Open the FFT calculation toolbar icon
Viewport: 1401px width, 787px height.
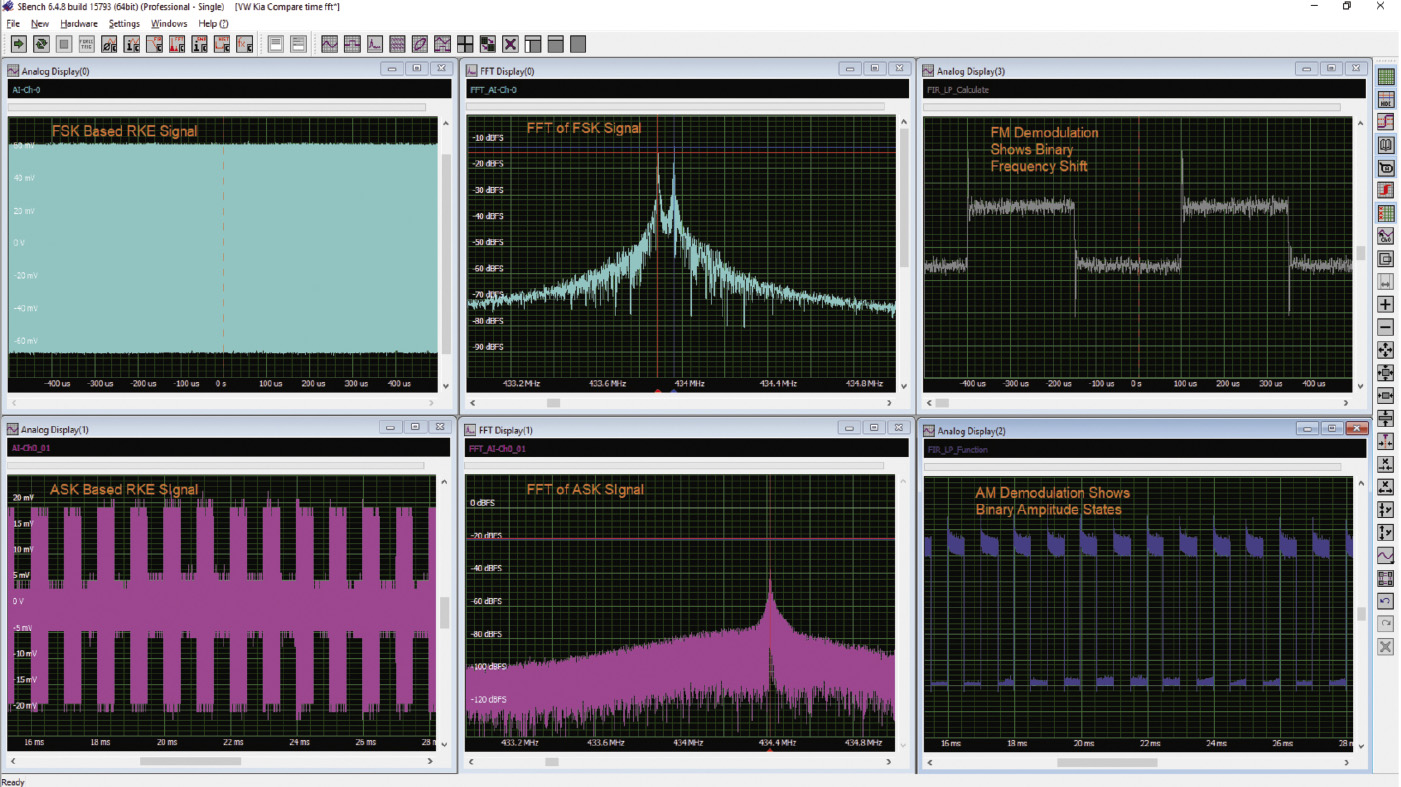(177, 44)
